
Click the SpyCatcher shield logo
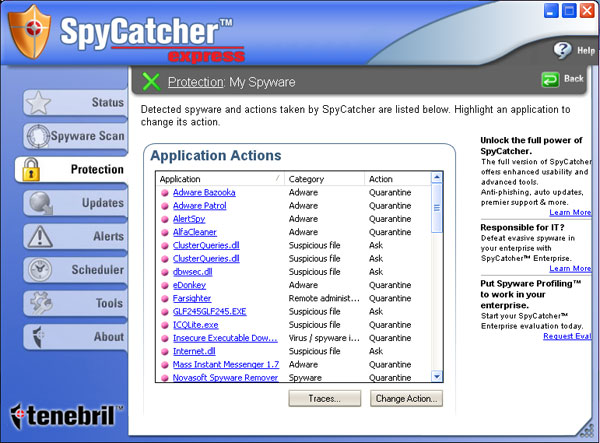pyautogui.click(x=29, y=32)
